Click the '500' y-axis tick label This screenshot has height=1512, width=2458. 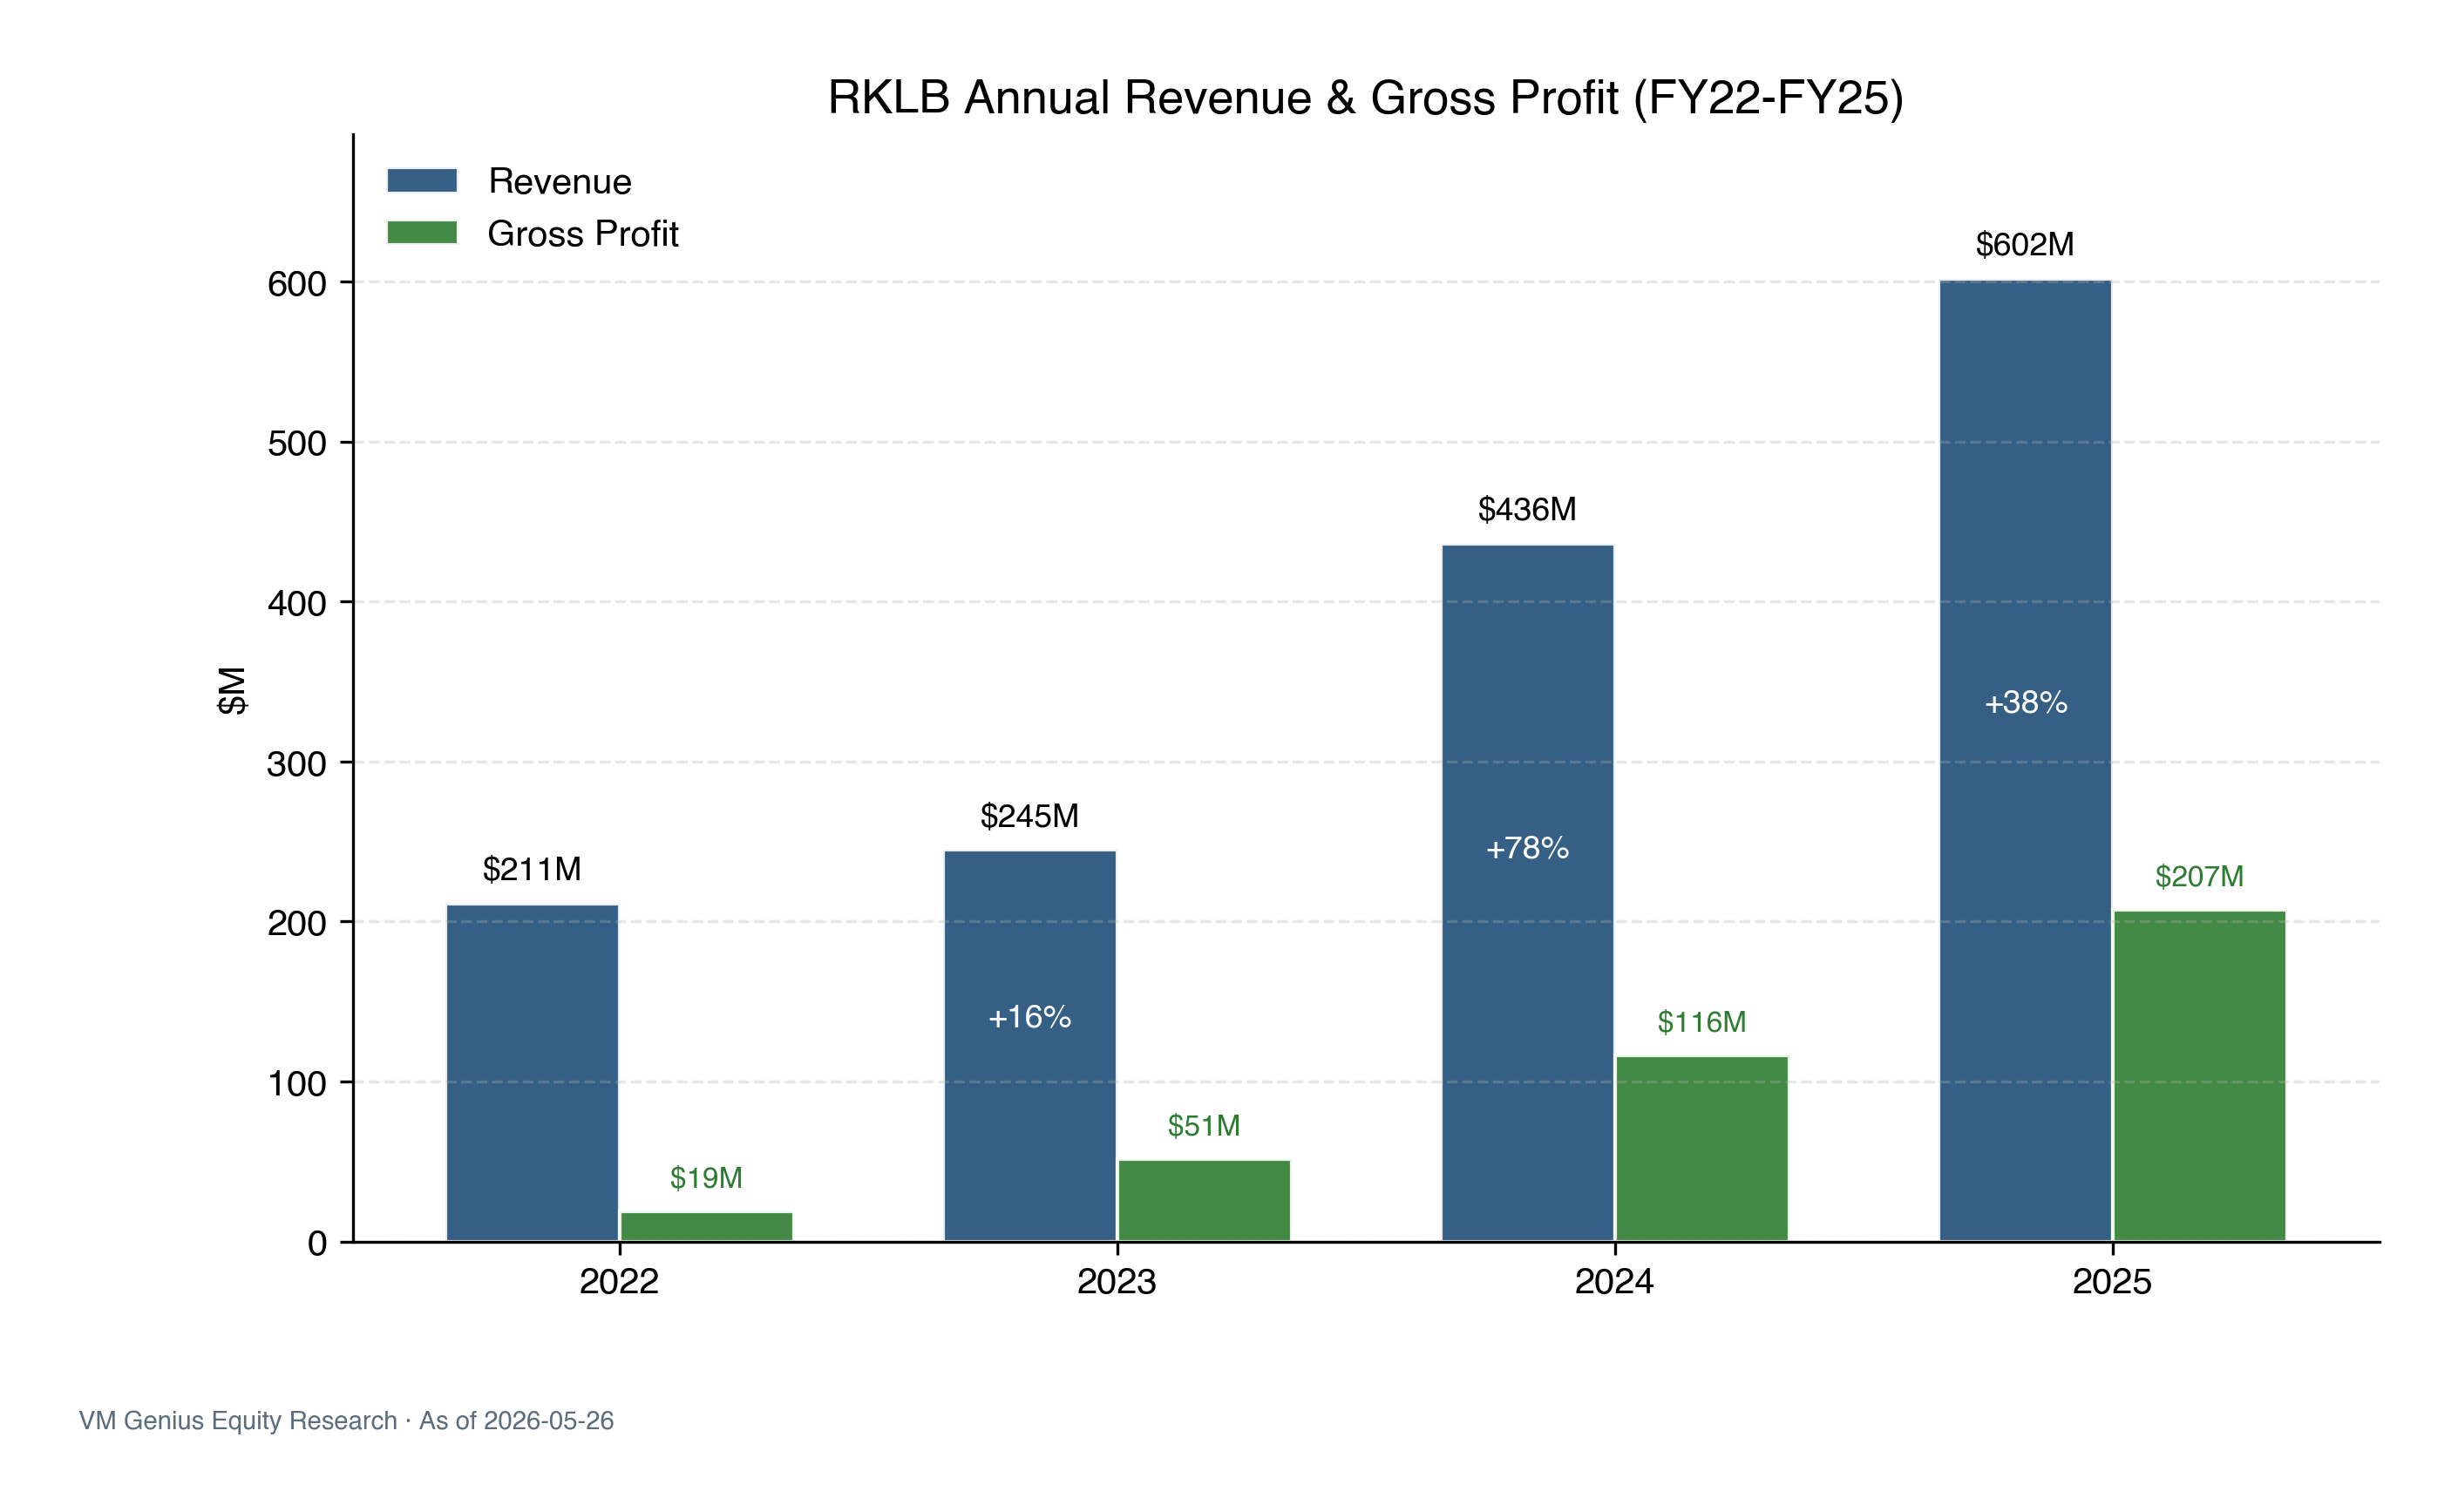coord(297,443)
